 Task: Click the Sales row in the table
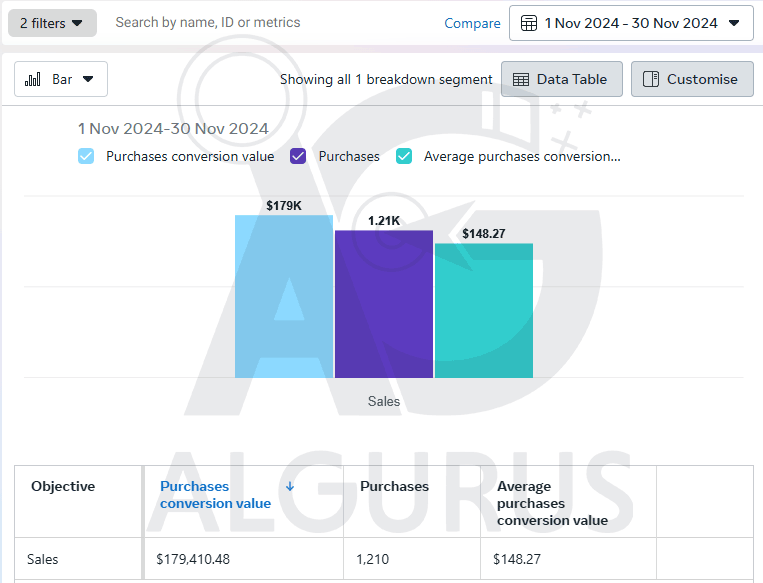point(43,559)
